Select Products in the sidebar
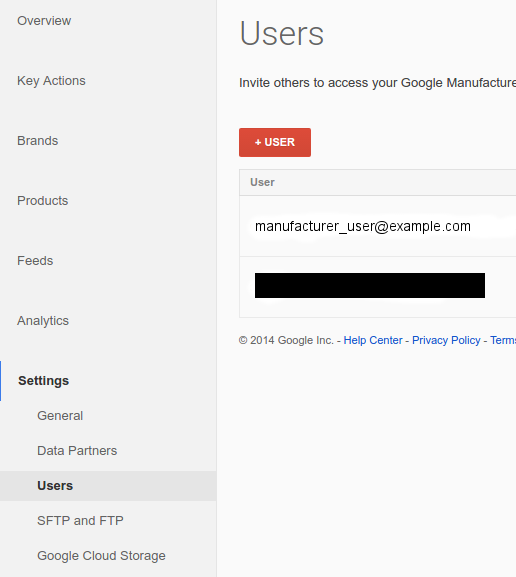 point(43,201)
